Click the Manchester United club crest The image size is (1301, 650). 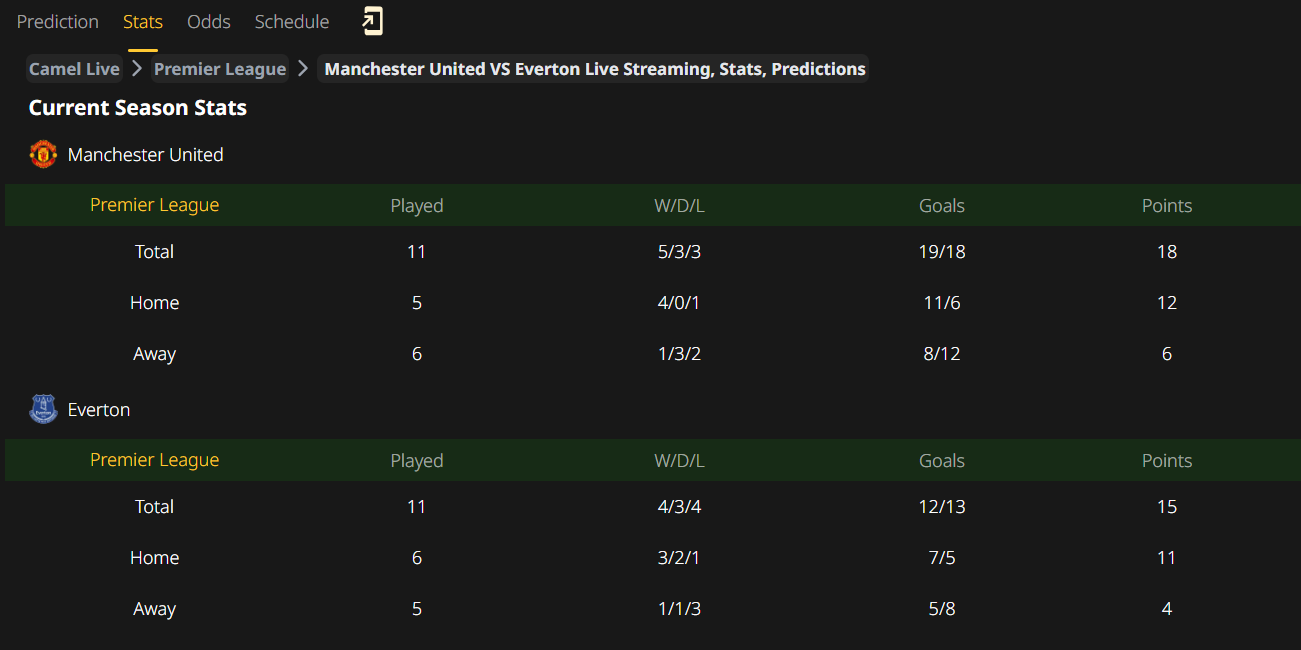point(43,154)
